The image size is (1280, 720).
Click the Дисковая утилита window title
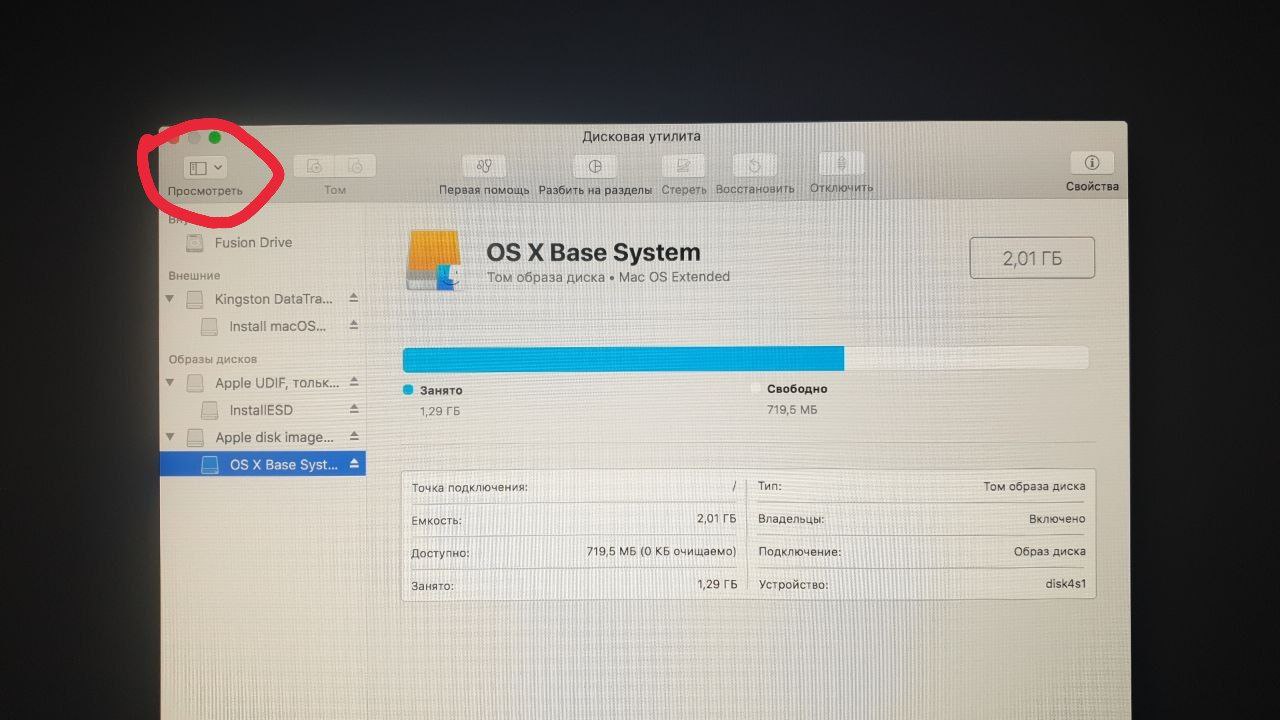tap(641, 136)
